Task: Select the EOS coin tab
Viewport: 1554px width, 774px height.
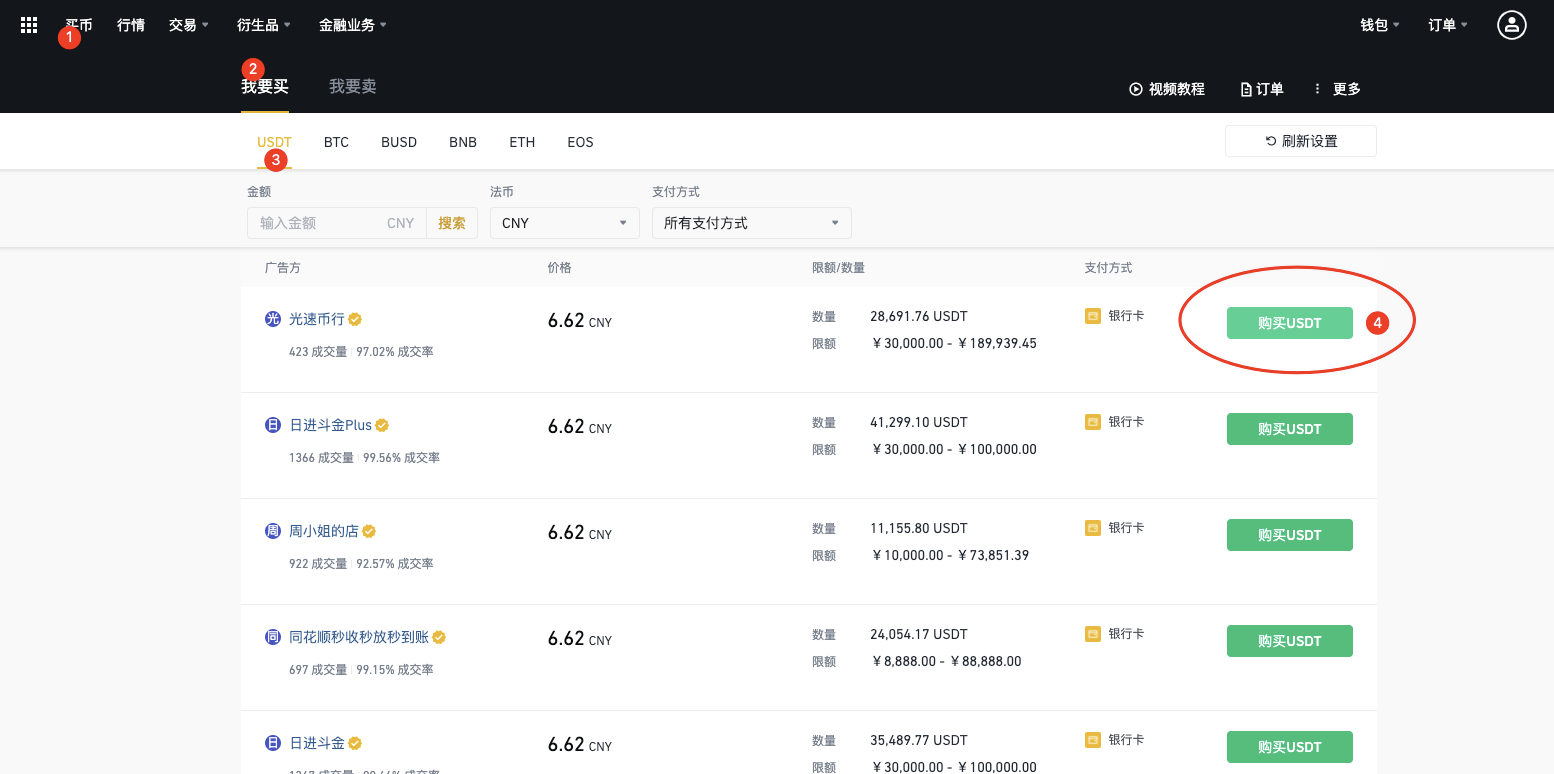Action: 580,142
